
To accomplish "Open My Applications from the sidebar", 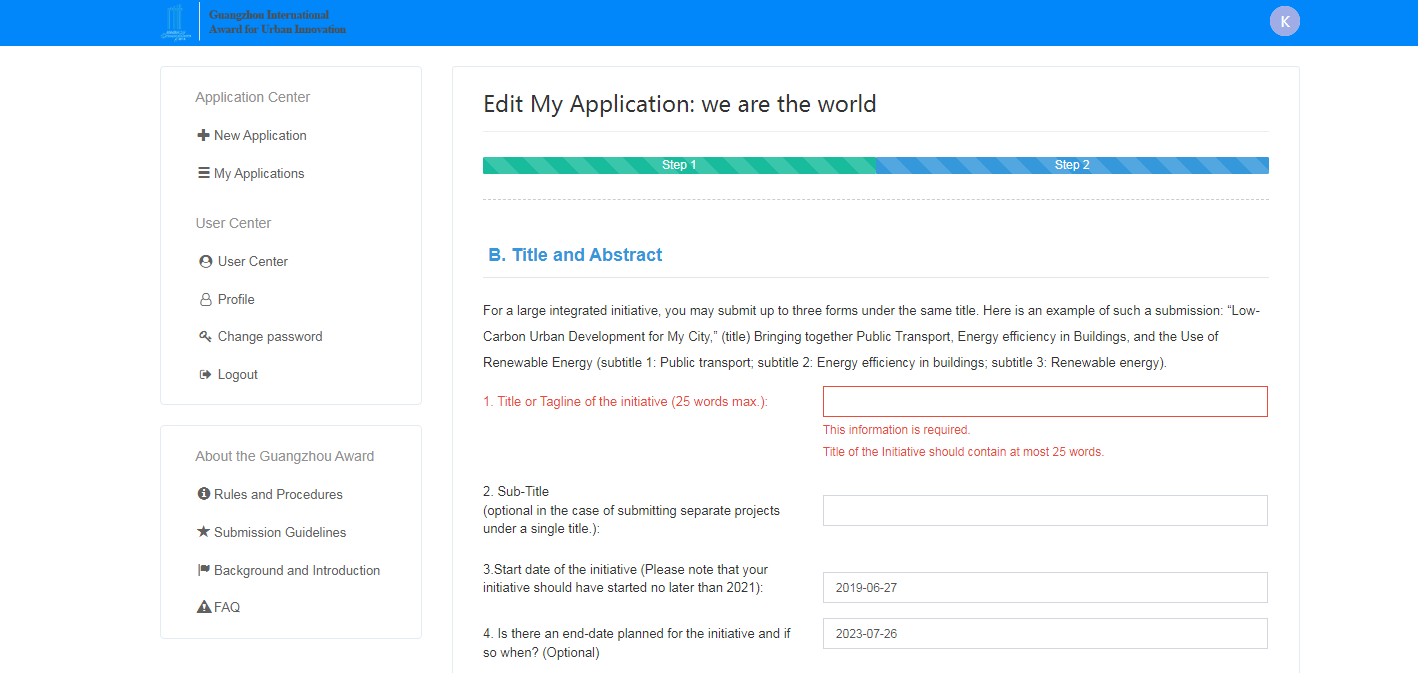I will (259, 173).
